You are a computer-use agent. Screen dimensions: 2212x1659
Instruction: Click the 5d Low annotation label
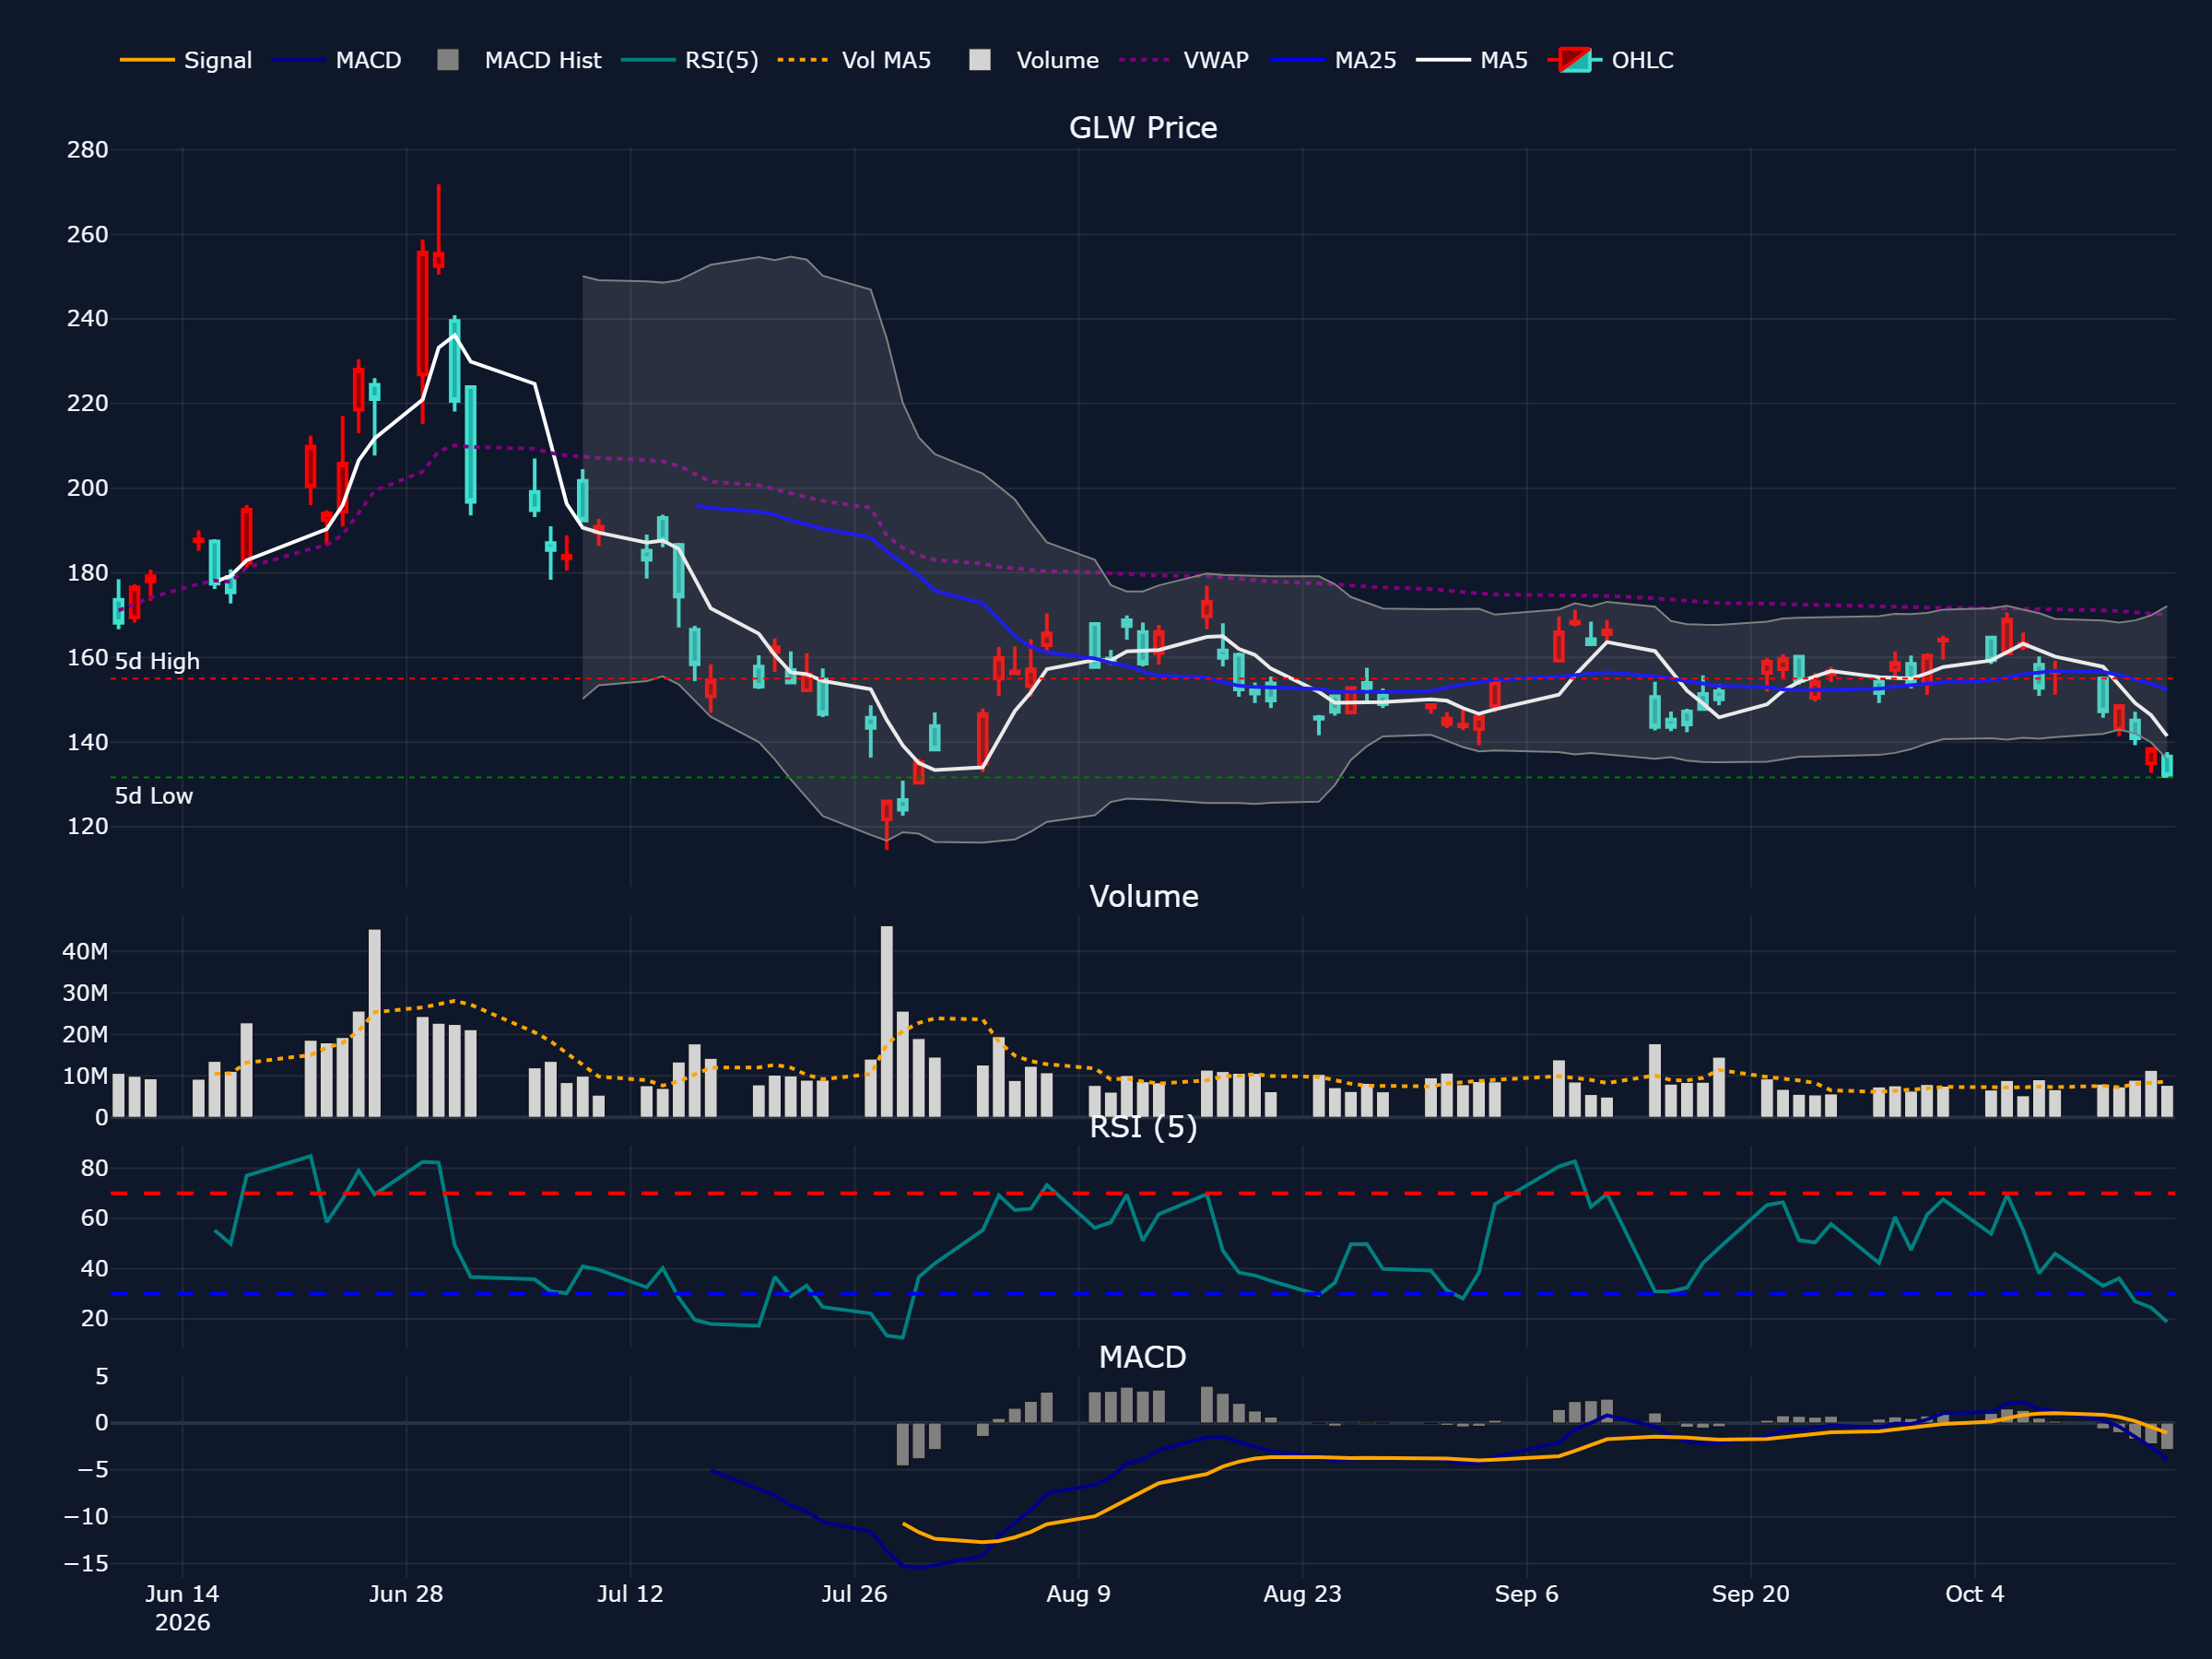154,796
